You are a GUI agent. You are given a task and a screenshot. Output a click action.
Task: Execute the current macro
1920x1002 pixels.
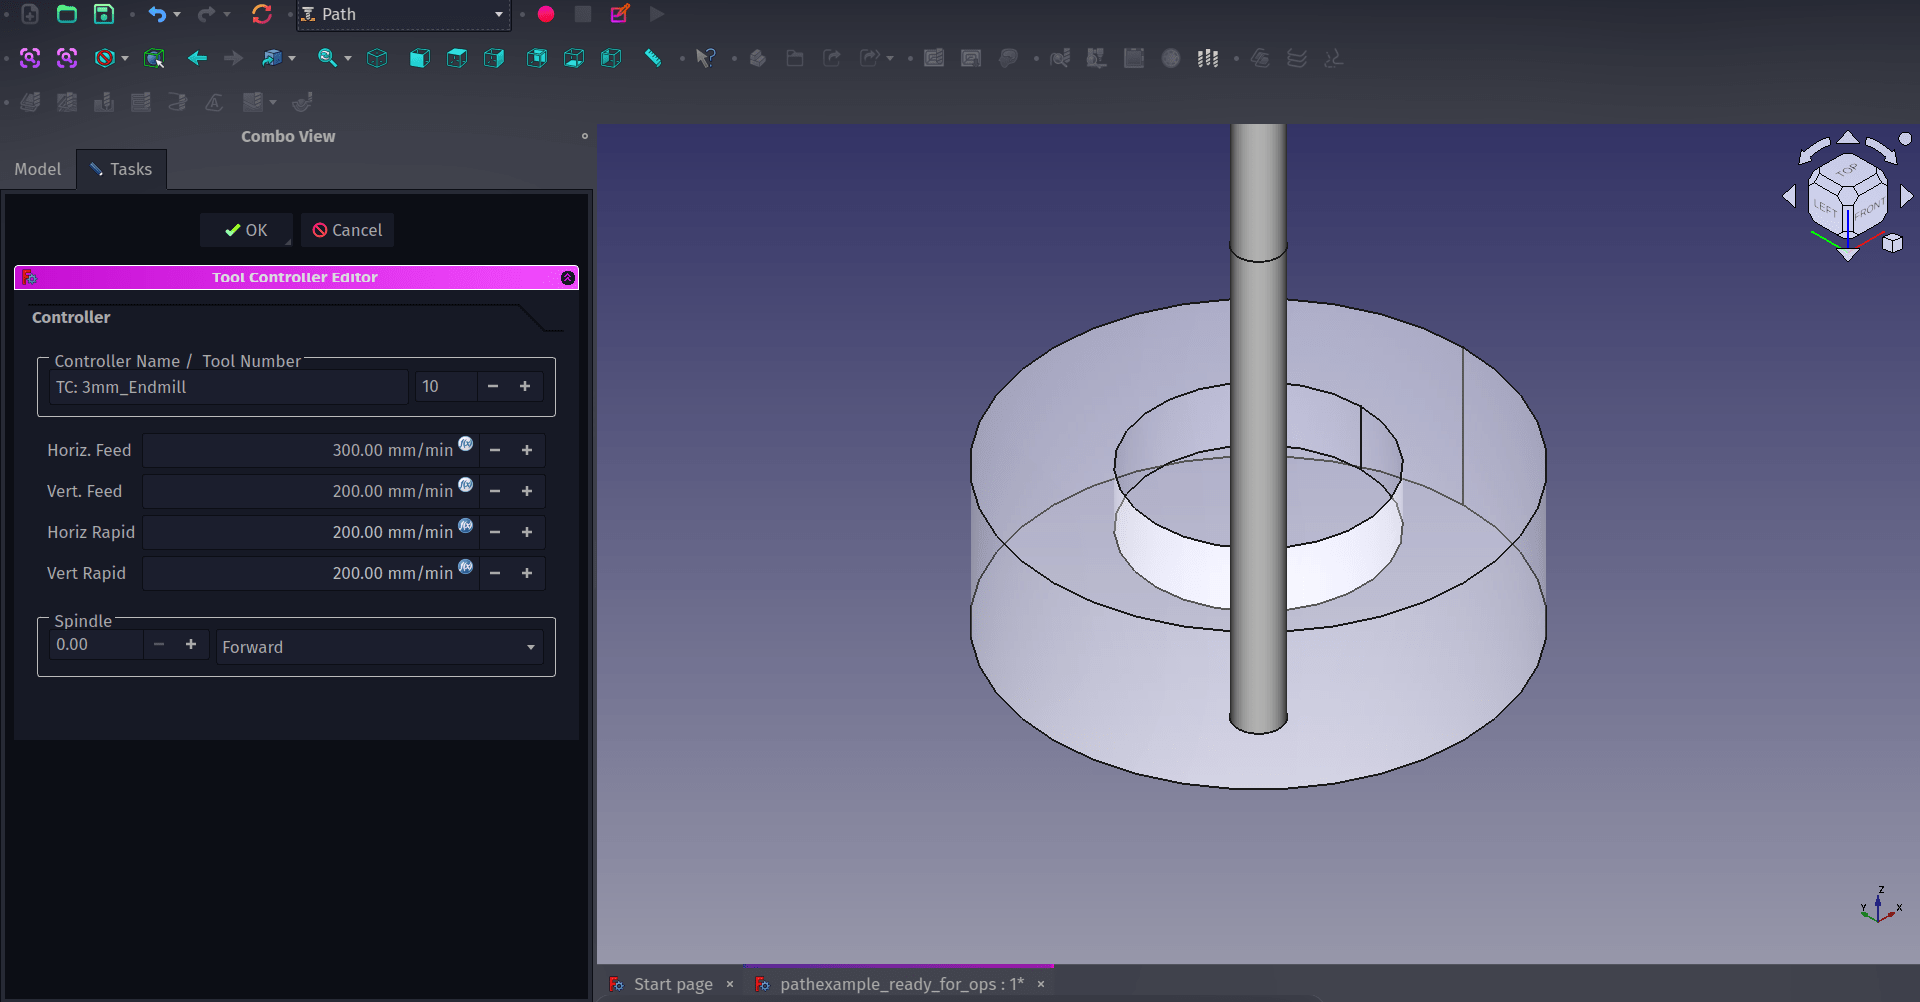pos(657,14)
